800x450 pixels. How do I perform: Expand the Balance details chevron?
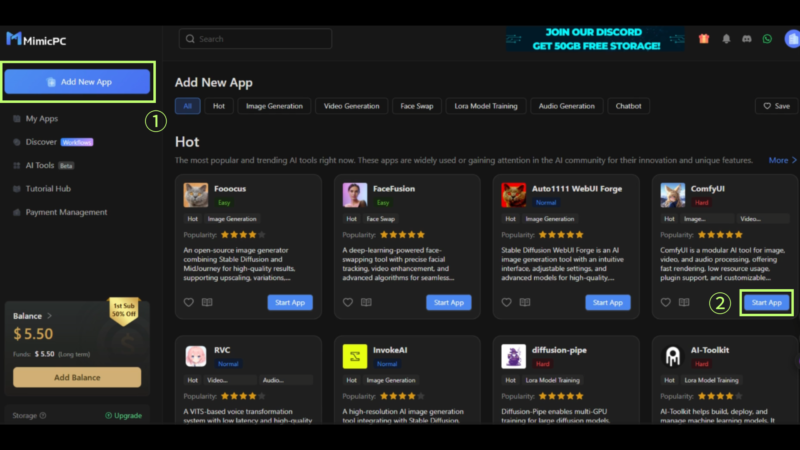(49, 316)
